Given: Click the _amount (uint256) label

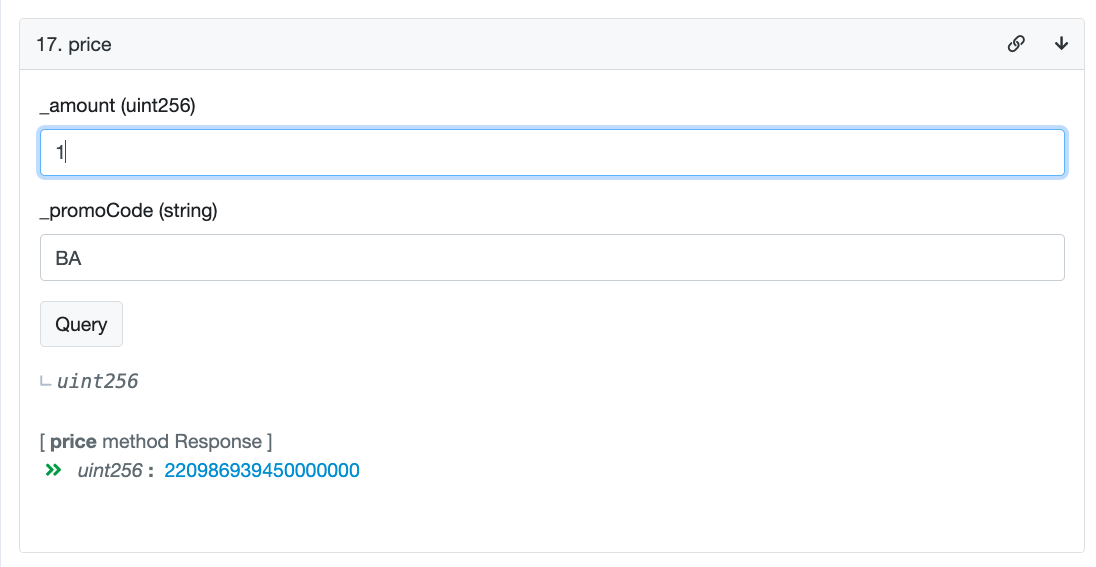Looking at the screenshot, I should [117, 106].
